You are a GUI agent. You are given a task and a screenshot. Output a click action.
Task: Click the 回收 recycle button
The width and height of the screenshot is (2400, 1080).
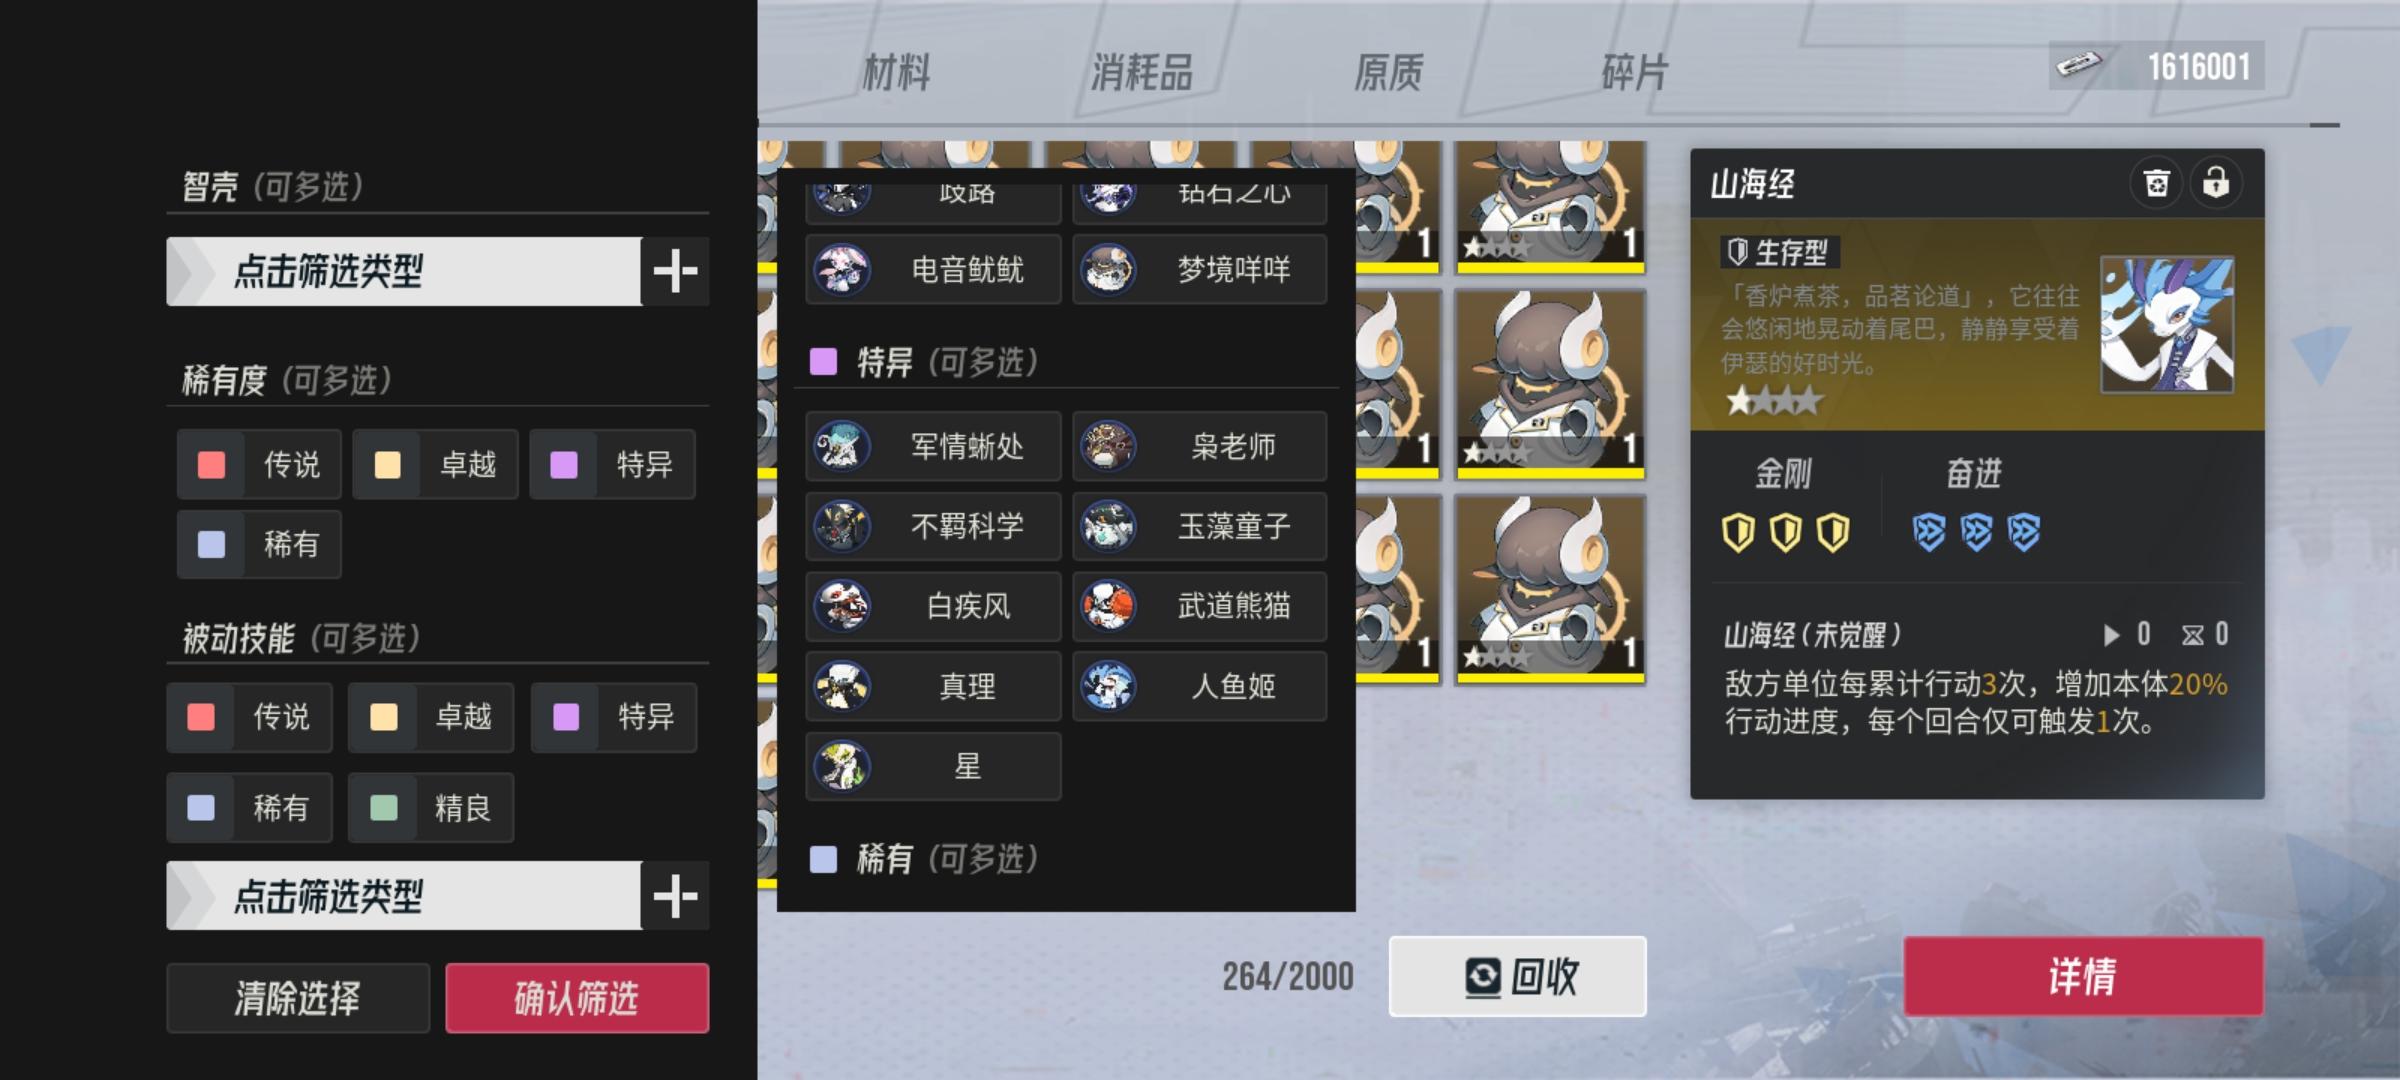click(1517, 976)
